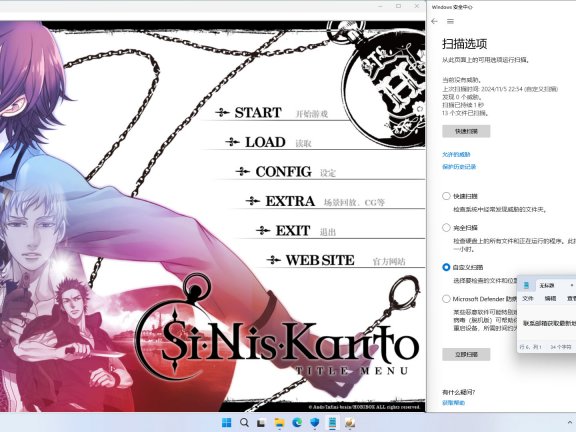This screenshot has height=432, width=576.
Task: Open 允许的威胁 link
Action: [456, 154]
